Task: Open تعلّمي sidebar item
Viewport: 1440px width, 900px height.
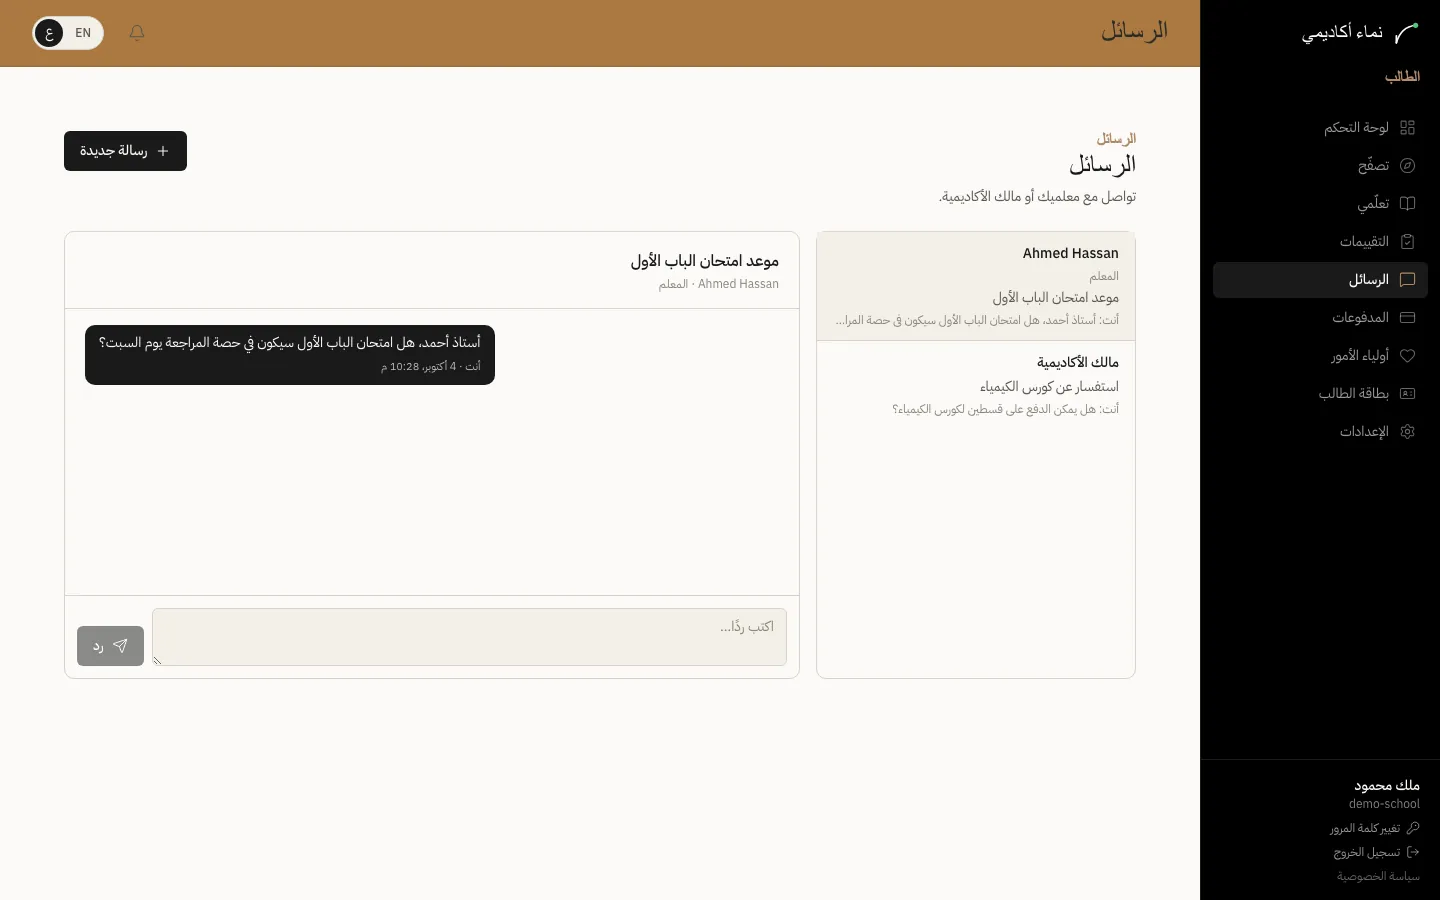Action: (1320, 204)
